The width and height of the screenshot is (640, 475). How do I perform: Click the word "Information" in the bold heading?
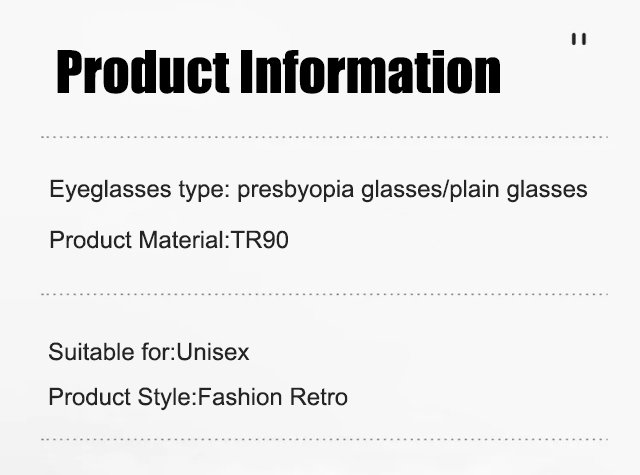(x=371, y=72)
